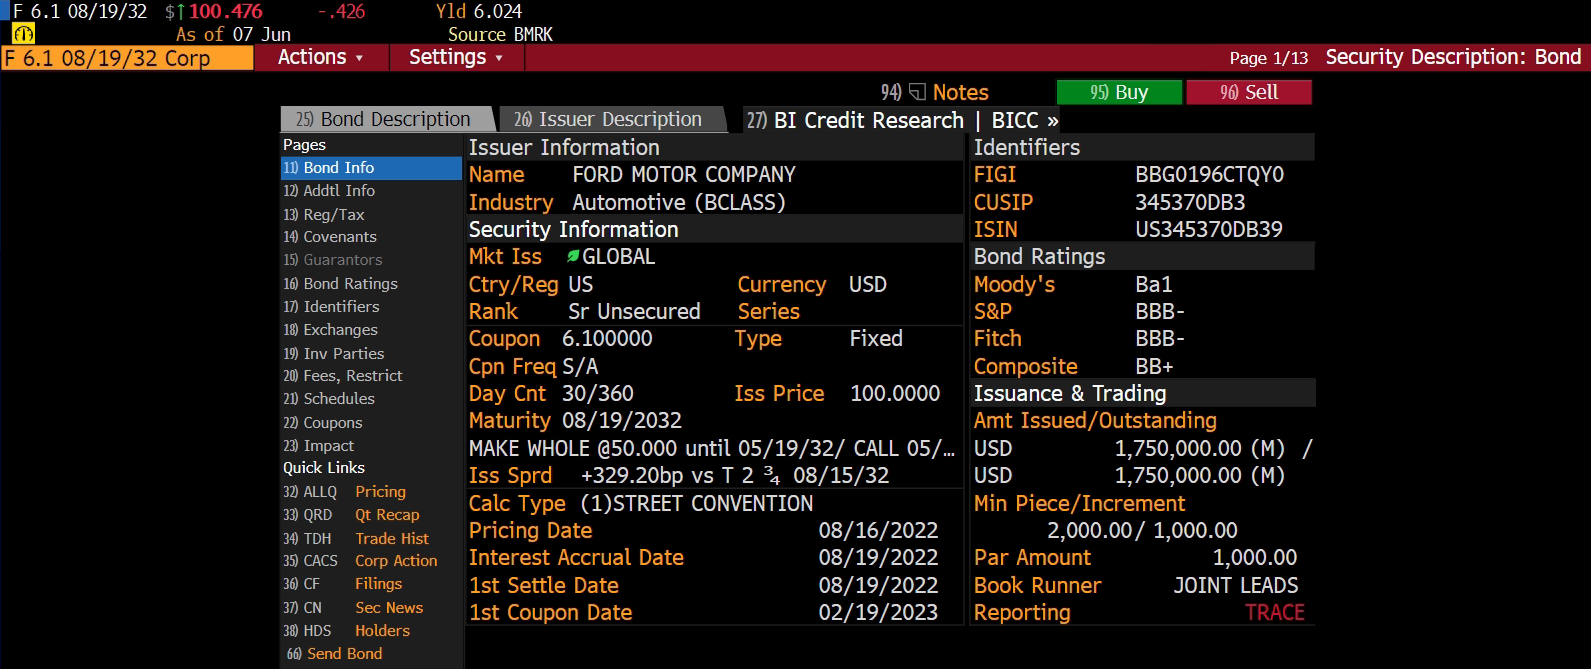This screenshot has width=1591, height=669.
Task: Open the Settings dropdown menu
Action: pyautogui.click(x=456, y=58)
